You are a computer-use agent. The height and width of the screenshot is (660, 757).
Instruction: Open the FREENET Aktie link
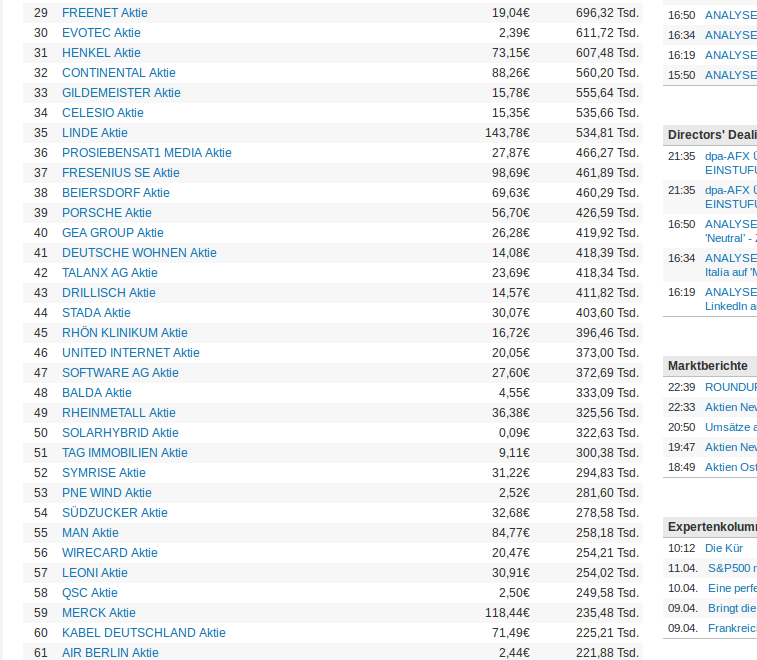coord(105,13)
